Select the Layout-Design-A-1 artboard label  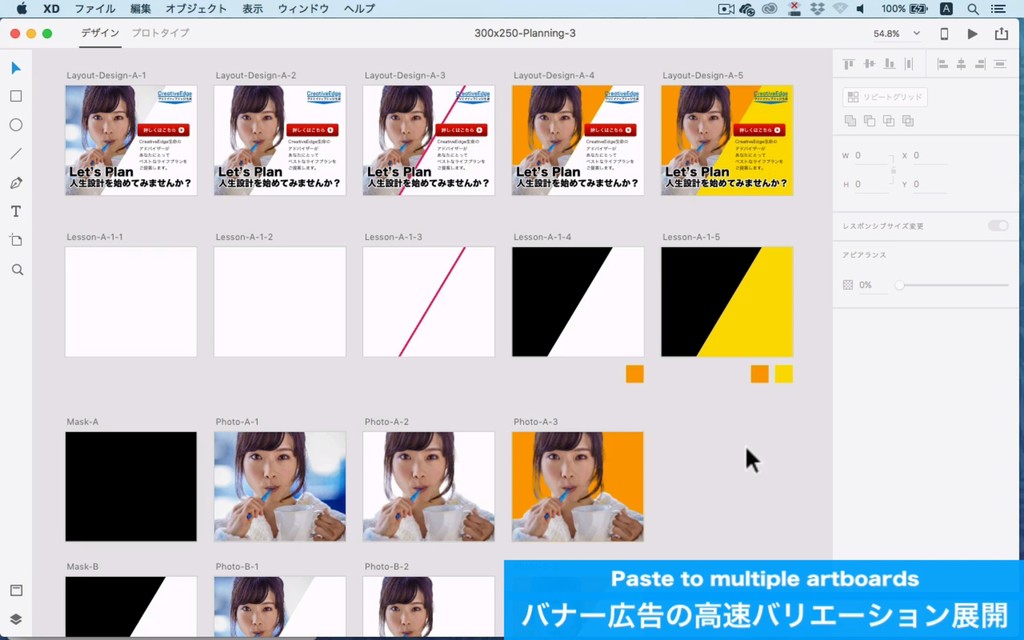pos(106,75)
